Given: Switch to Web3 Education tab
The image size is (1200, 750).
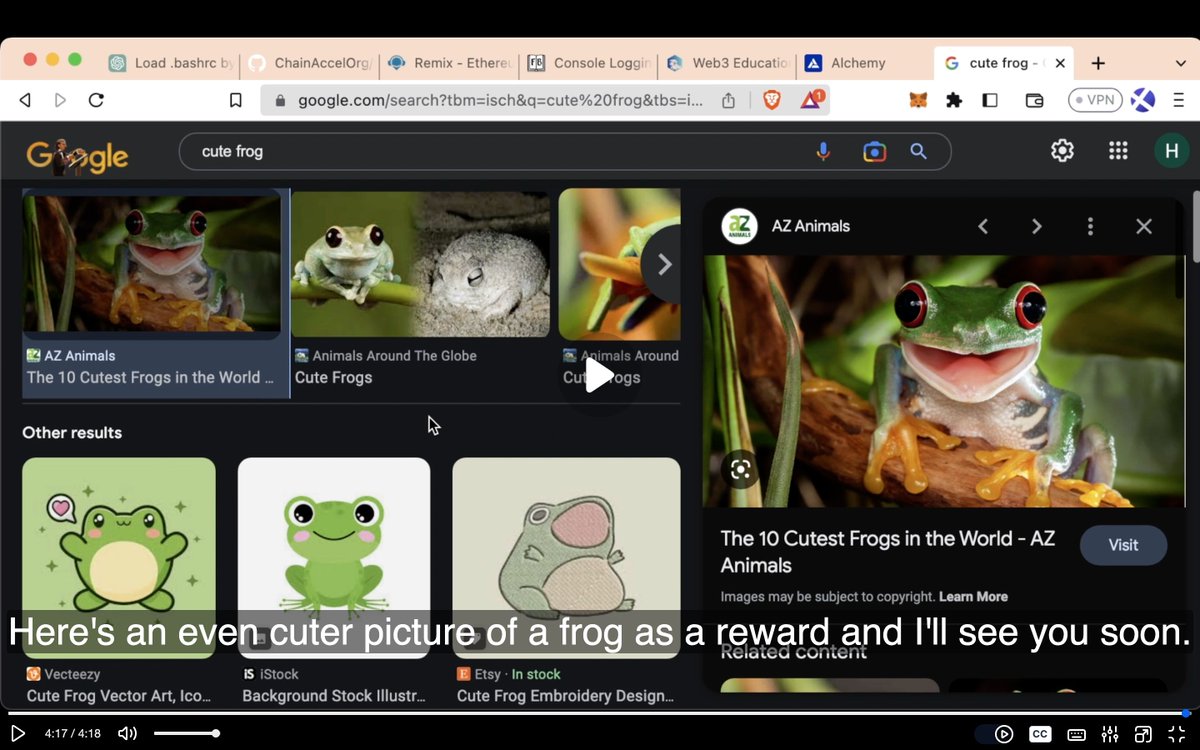Looking at the screenshot, I should click(729, 62).
